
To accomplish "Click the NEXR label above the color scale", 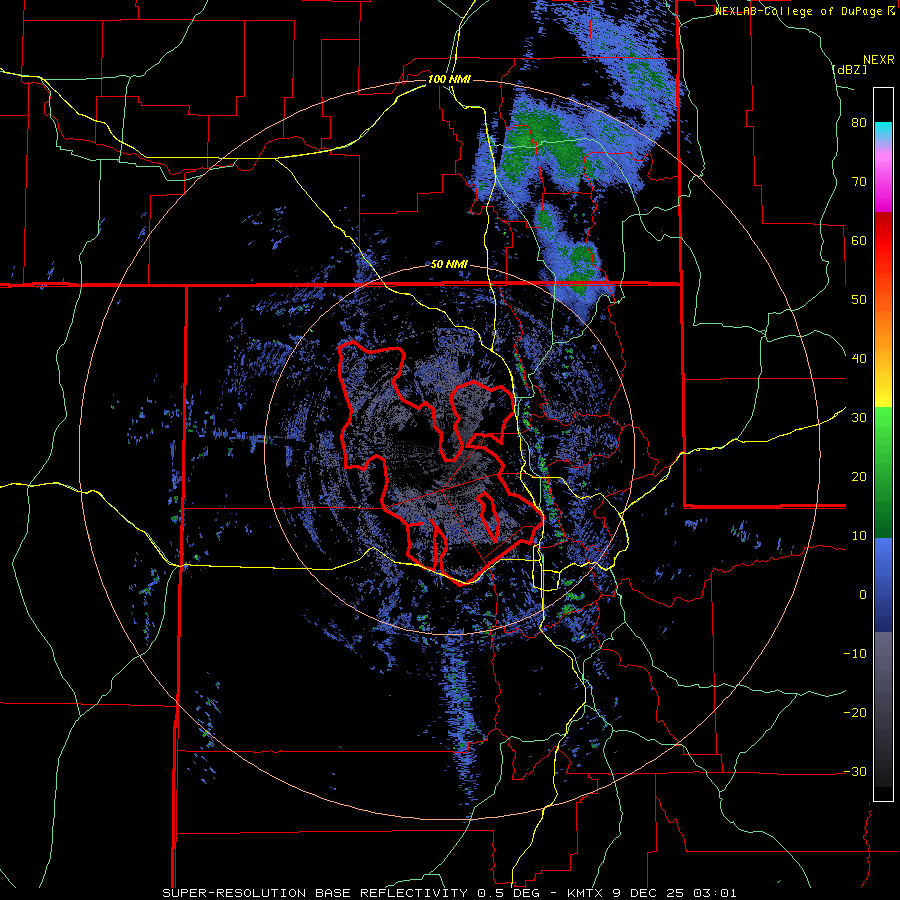I will [879, 60].
